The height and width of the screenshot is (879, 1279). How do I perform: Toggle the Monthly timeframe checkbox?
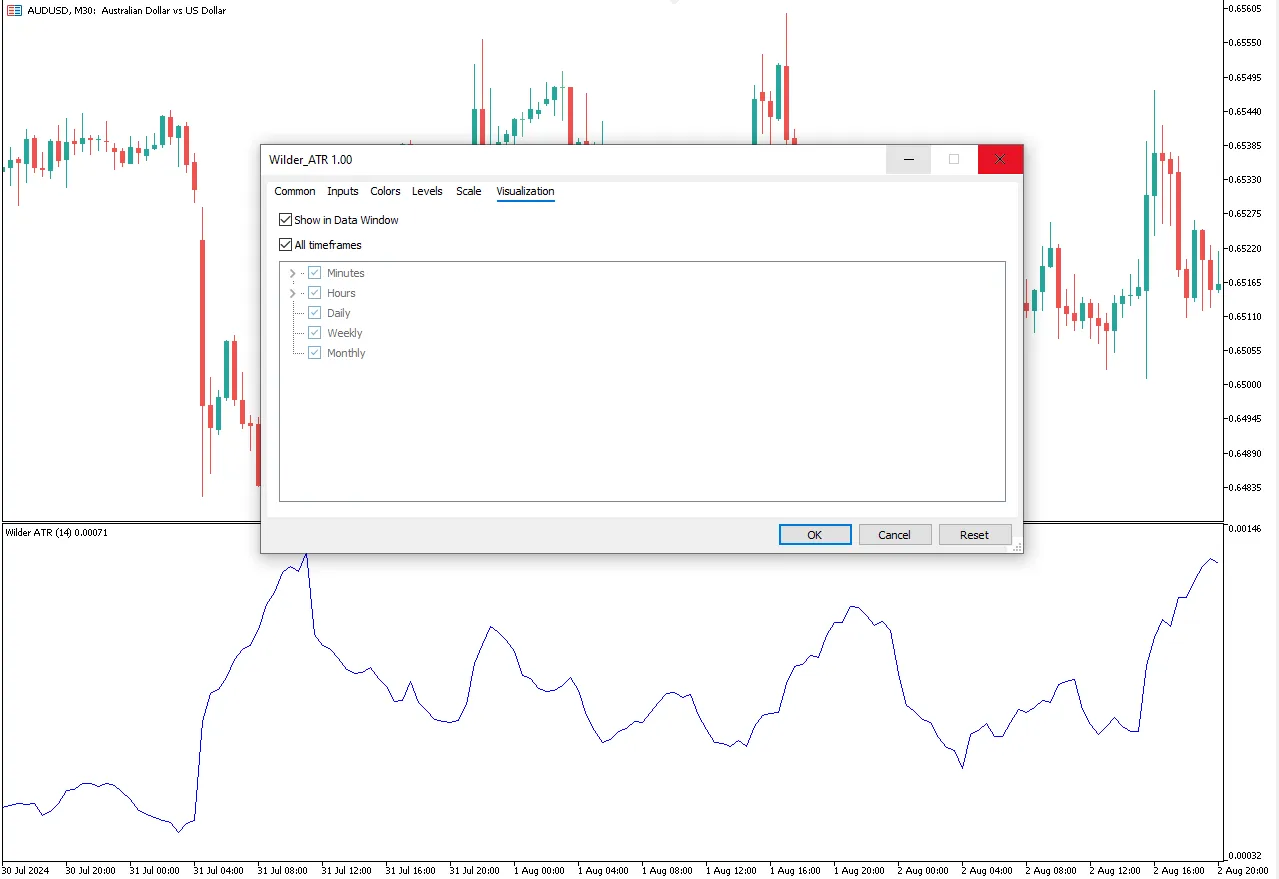point(315,353)
